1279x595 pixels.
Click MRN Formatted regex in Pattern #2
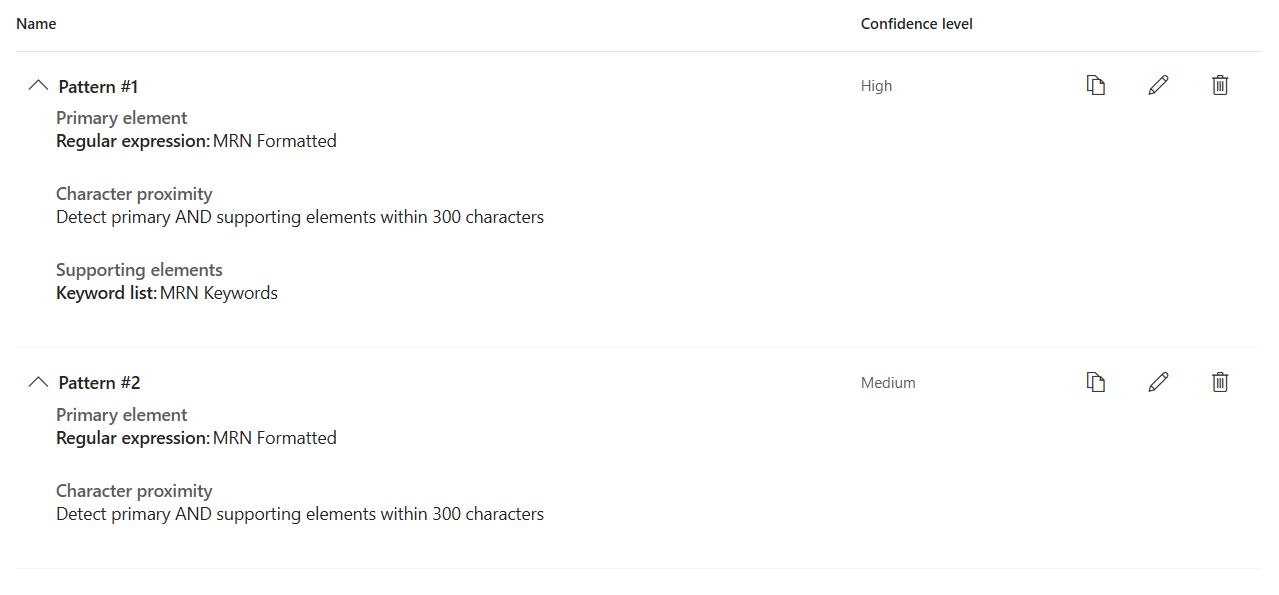(x=275, y=438)
